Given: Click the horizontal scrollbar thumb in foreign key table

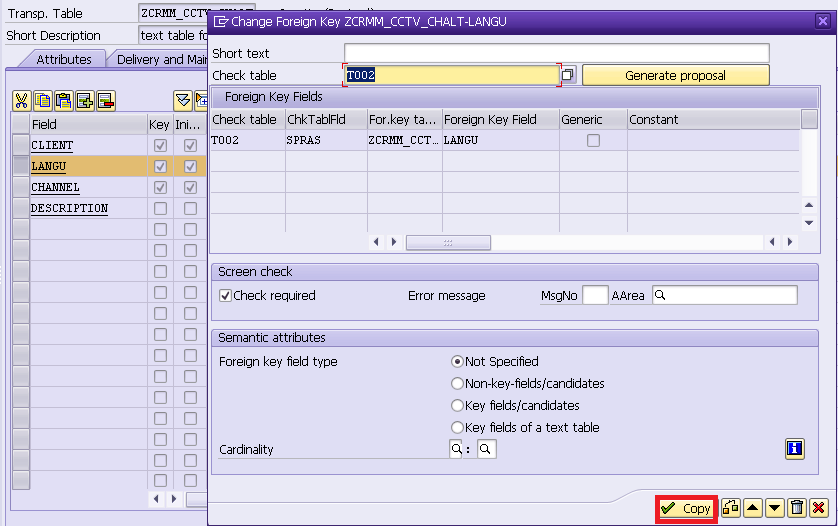Looking at the screenshot, I should click(448, 243).
